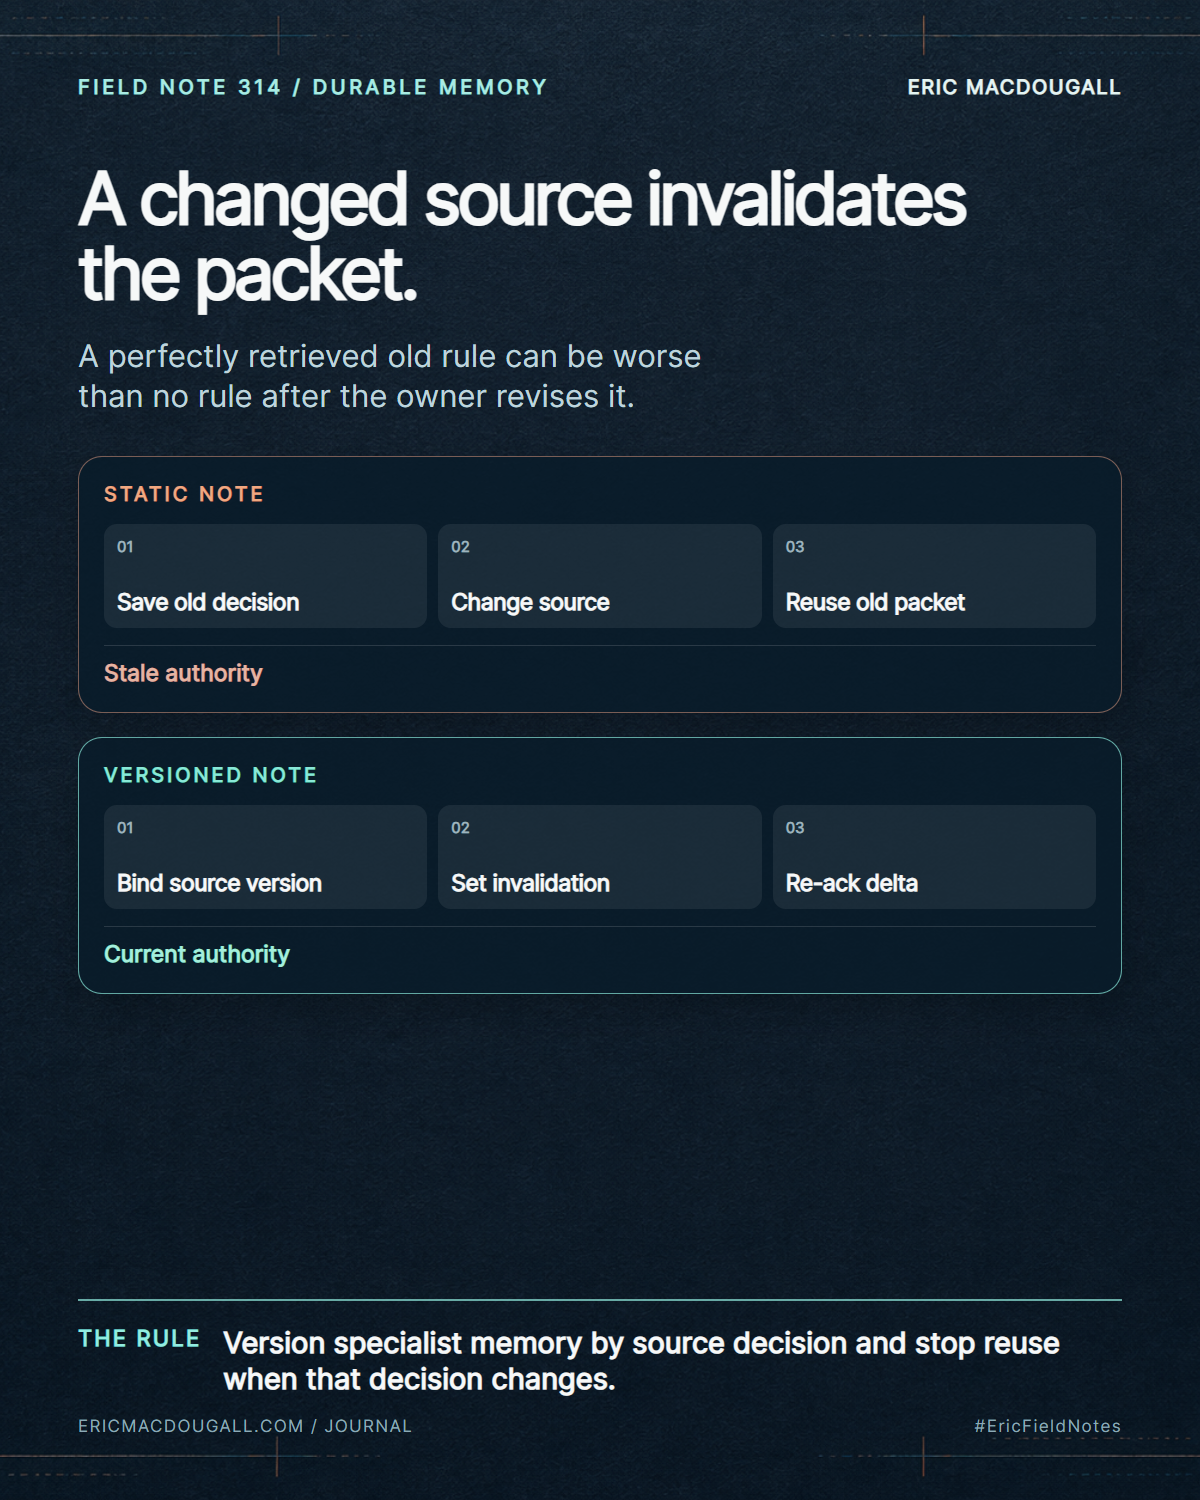Click the 'Stale authority' label
1200x1500 pixels.
point(183,673)
